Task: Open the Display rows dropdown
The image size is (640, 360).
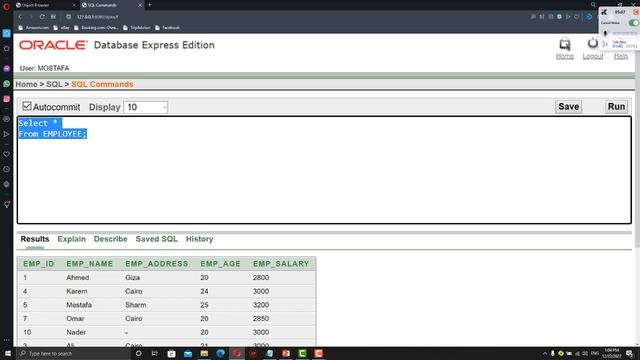Action: click(x=146, y=107)
